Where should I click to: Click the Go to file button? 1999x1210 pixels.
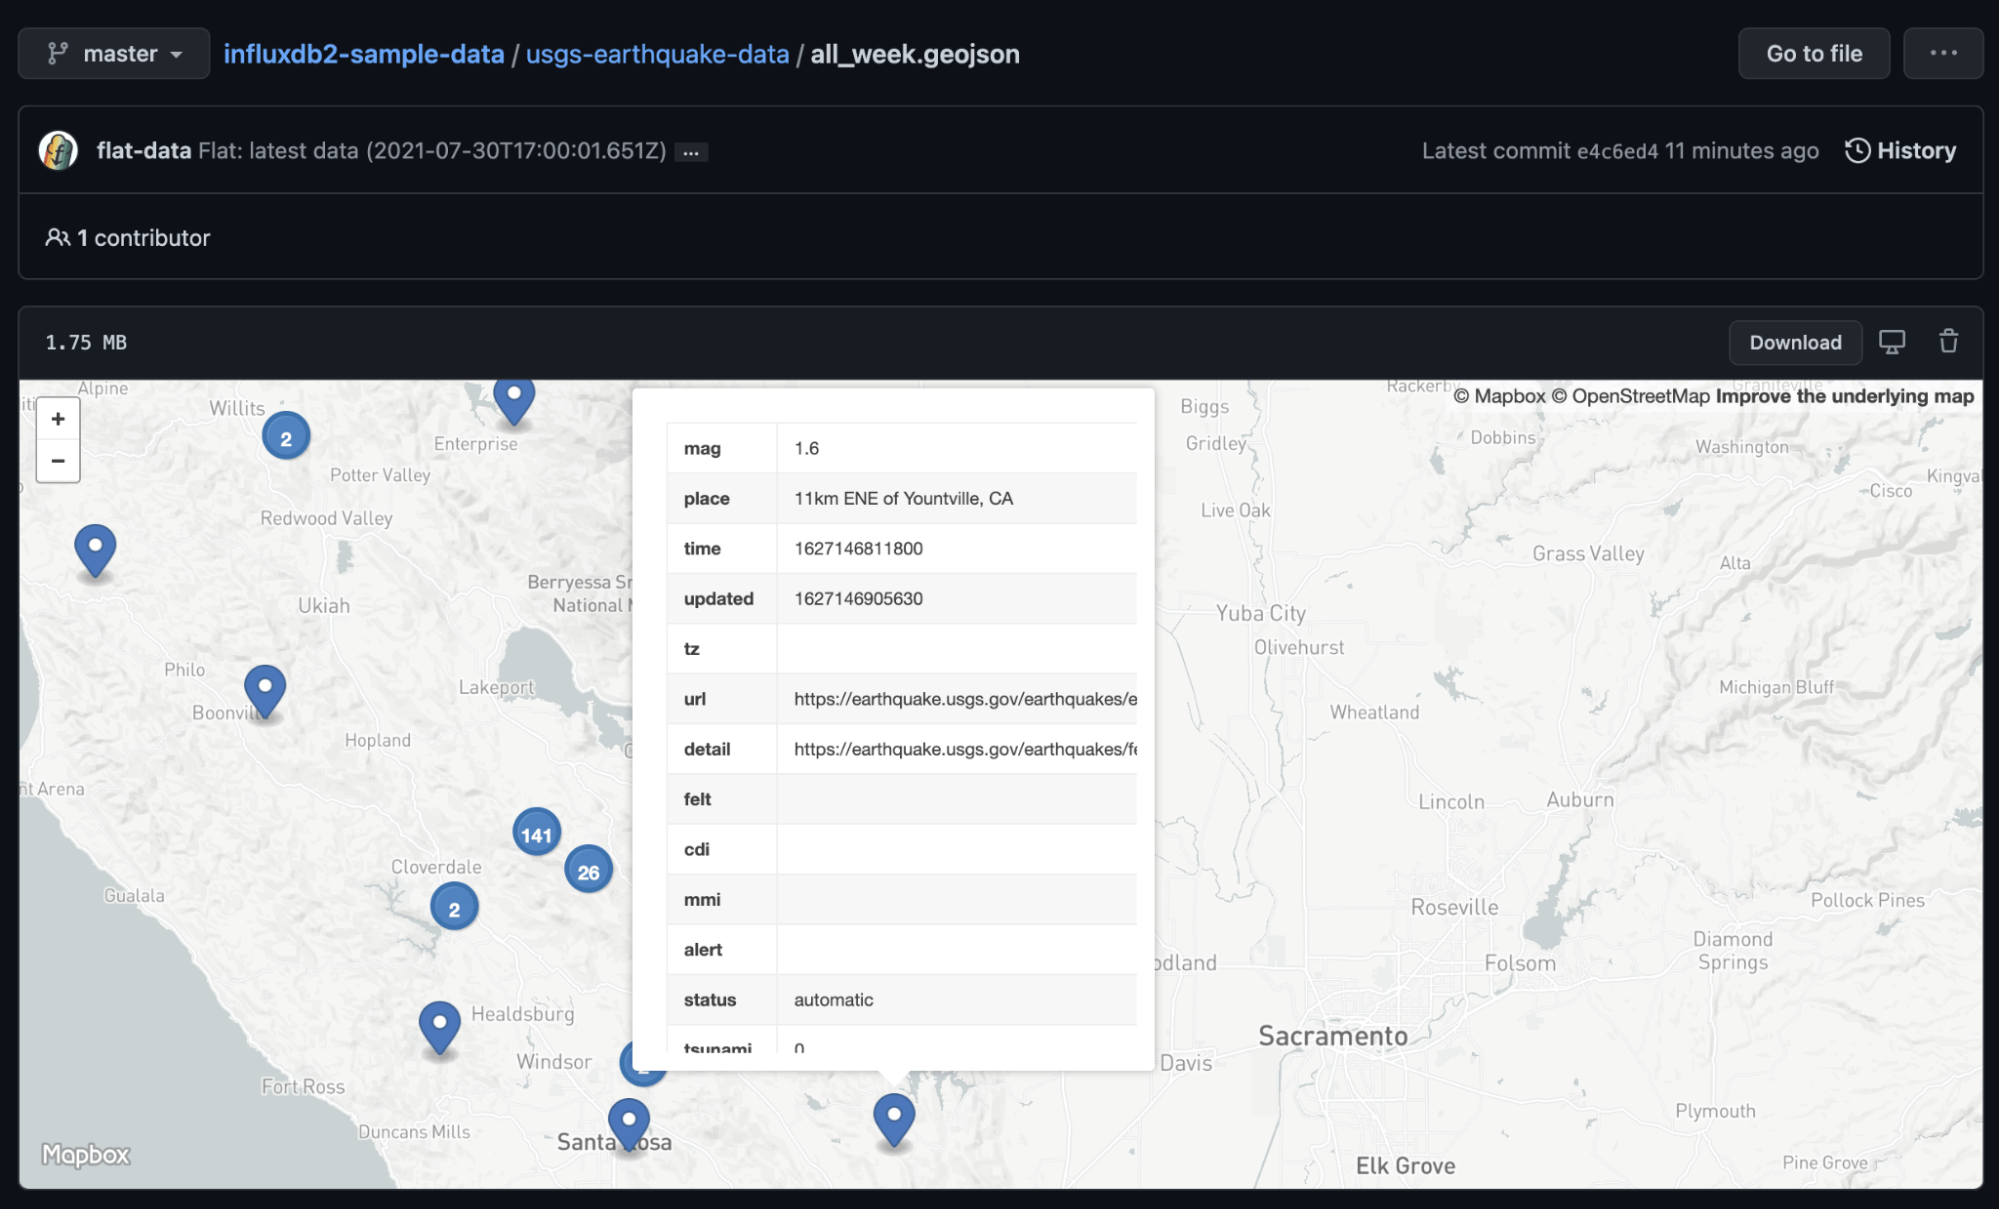(1813, 53)
